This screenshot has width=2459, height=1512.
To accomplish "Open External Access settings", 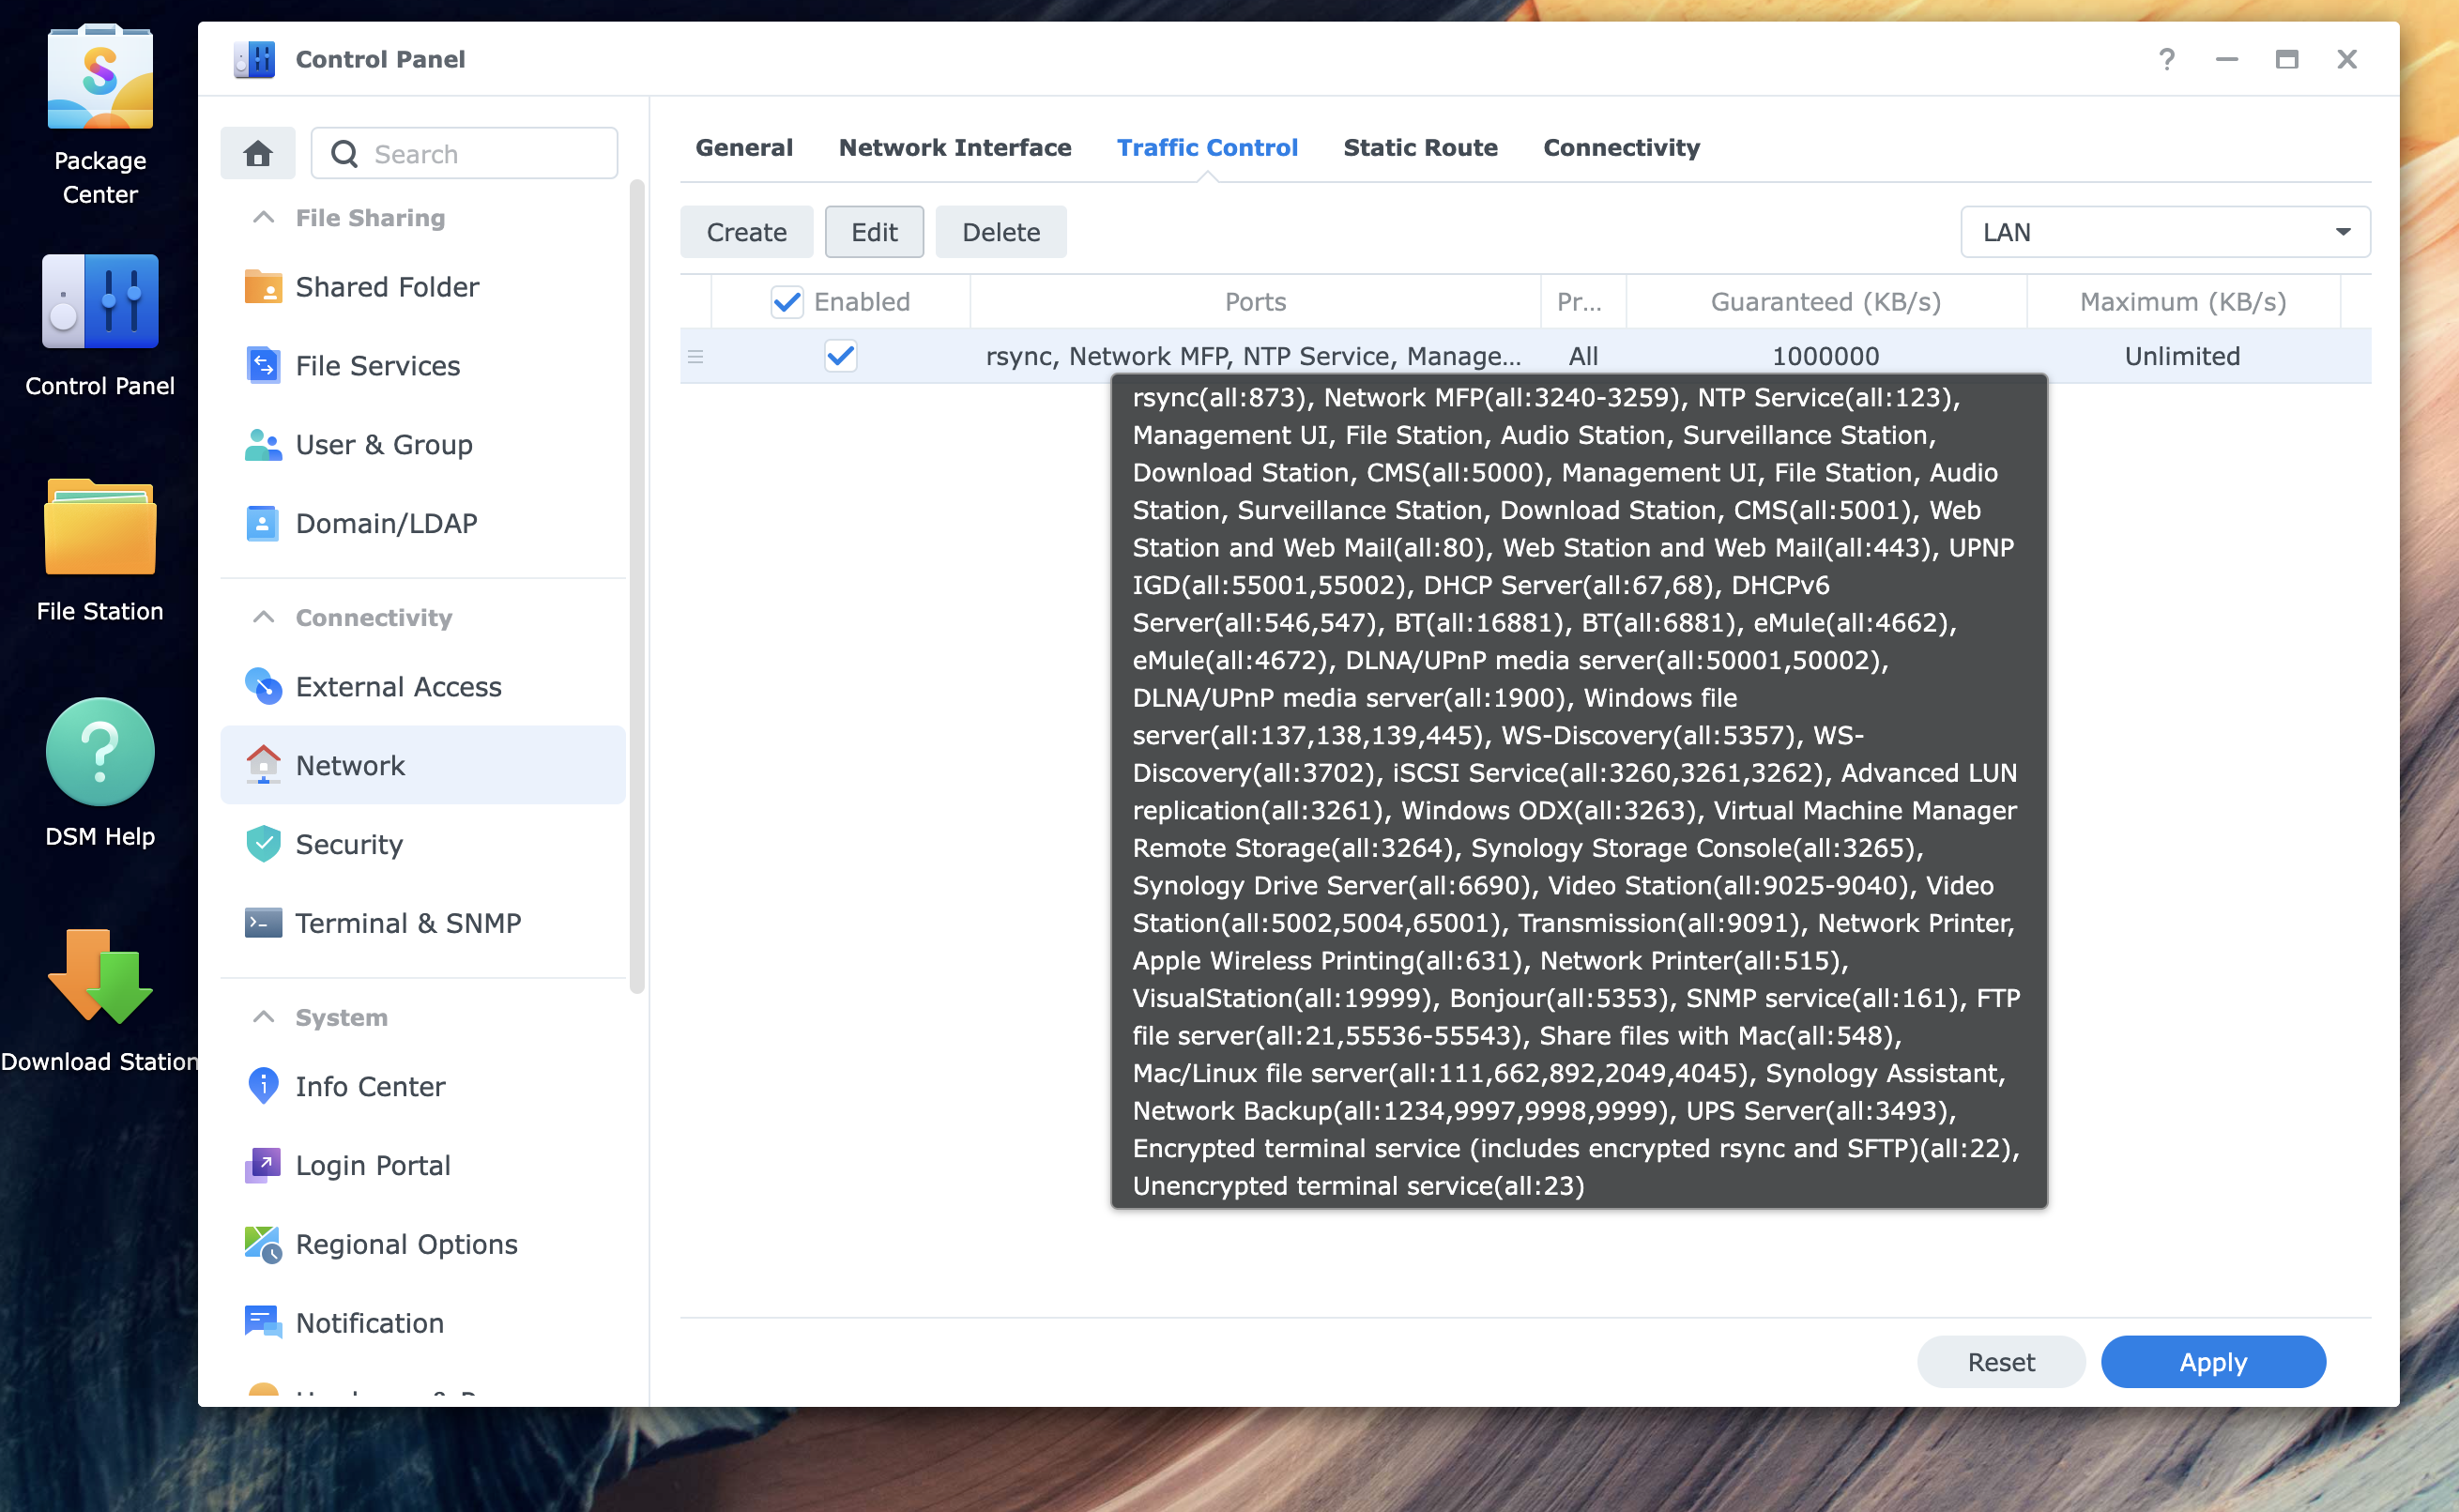I will point(398,687).
